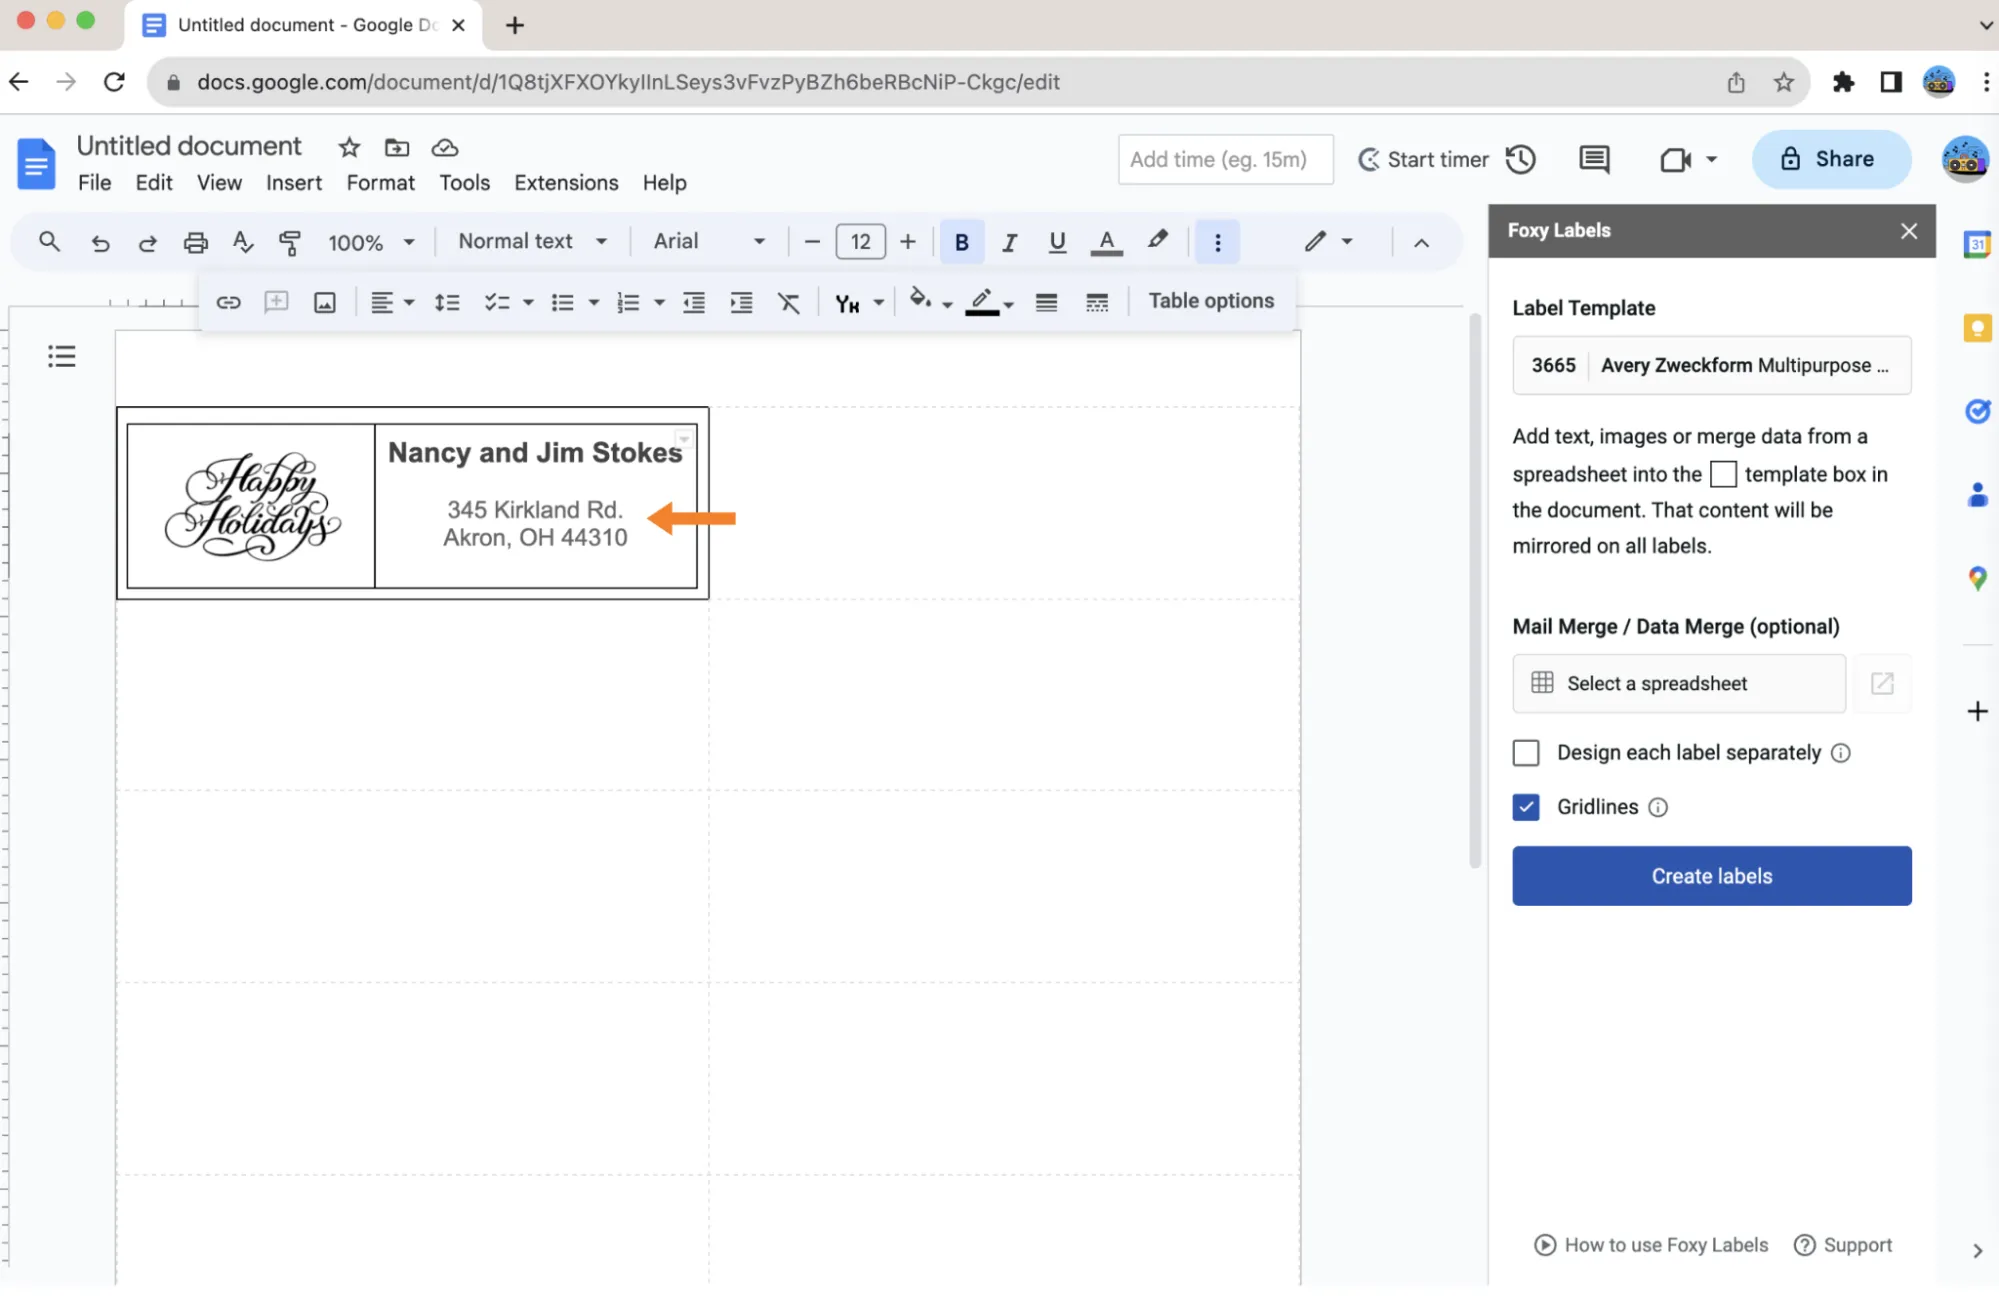Viewport: 1999px width, 1300px height.
Task: Insert an image from toolbar
Action: (325, 302)
